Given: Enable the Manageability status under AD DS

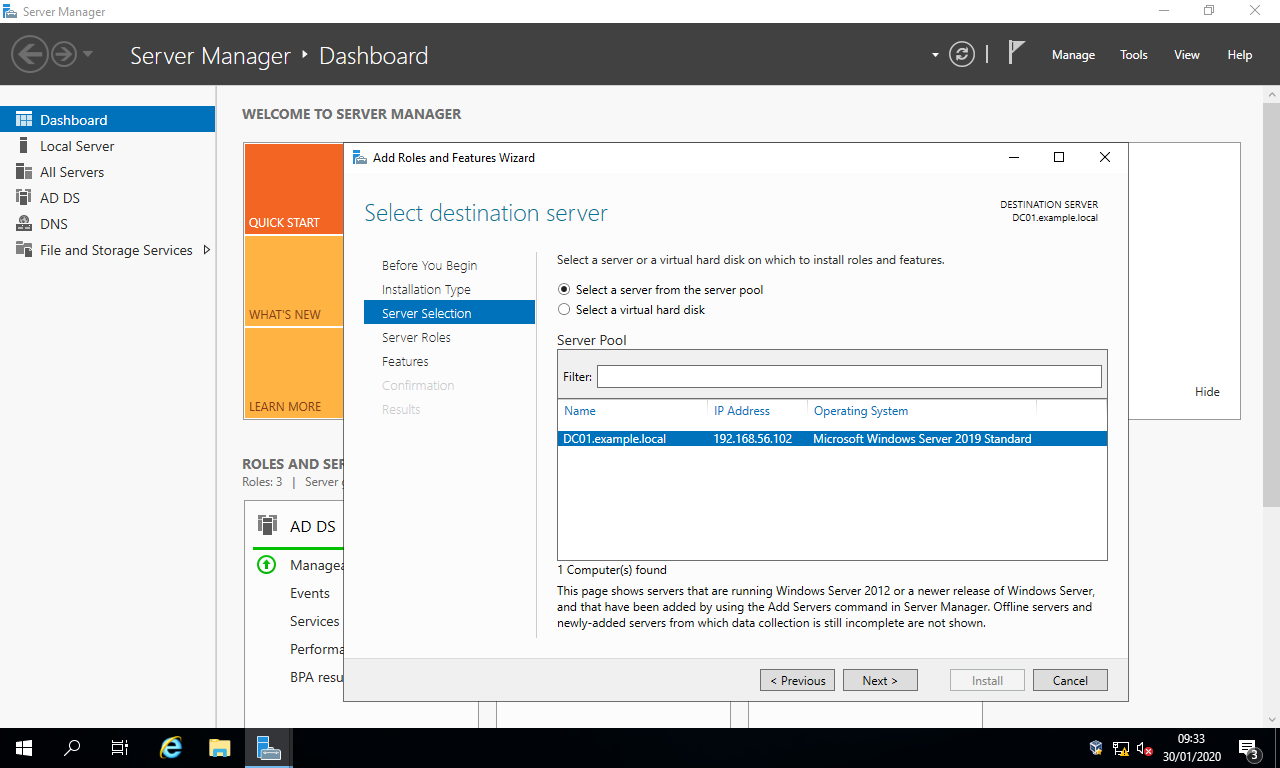Looking at the screenshot, I should tap(266, 565).
